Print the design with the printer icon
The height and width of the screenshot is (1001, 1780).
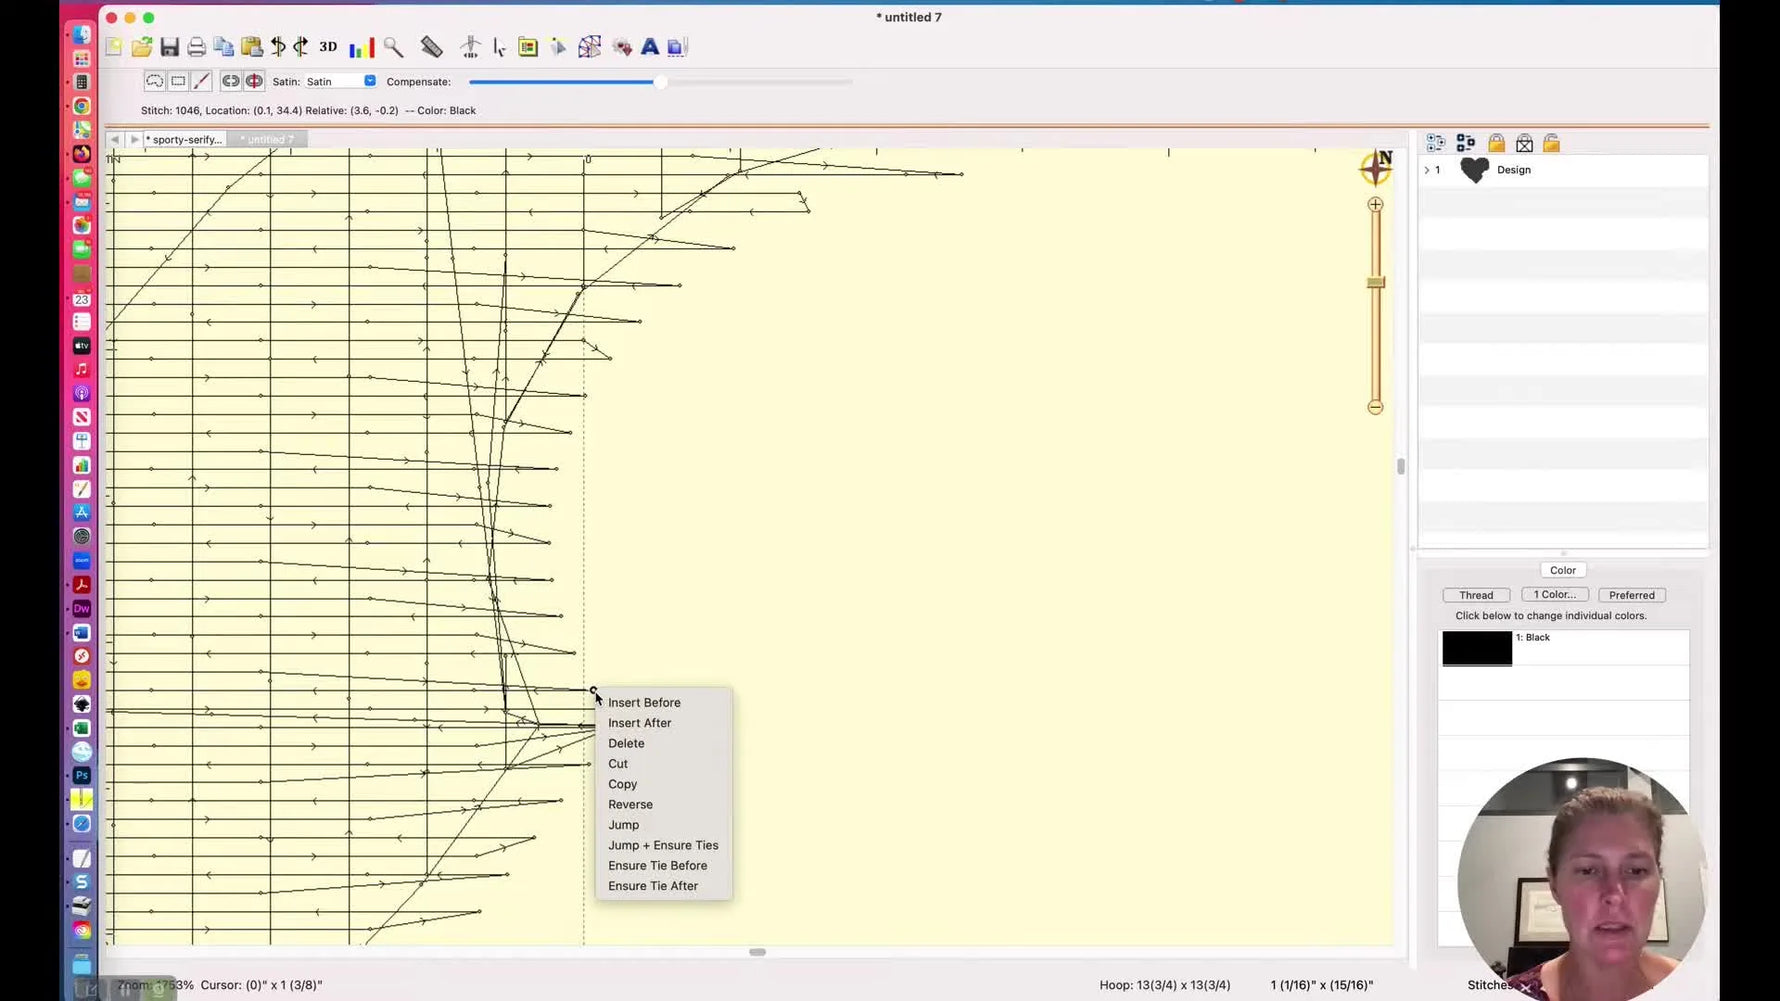pyautogui.click(x=197, y=47)
